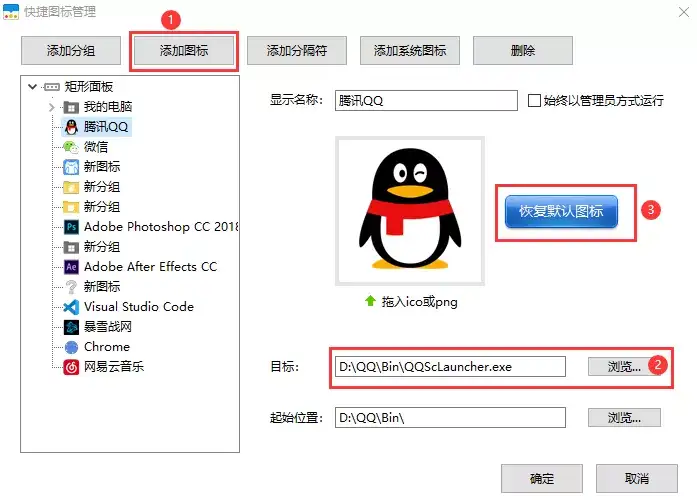Click the Photoshop Ps icon in tree
Screen dimensions: 697x503
click(71, 227)
